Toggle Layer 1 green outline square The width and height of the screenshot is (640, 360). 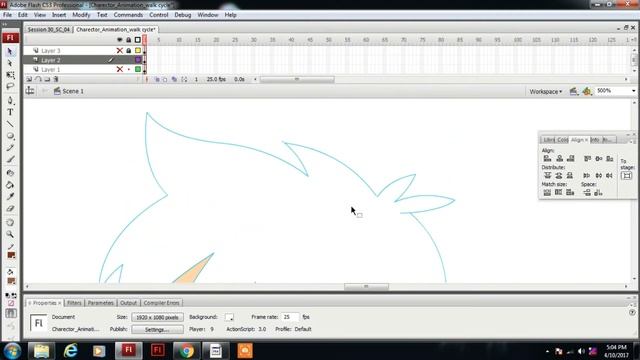point(138,69)
